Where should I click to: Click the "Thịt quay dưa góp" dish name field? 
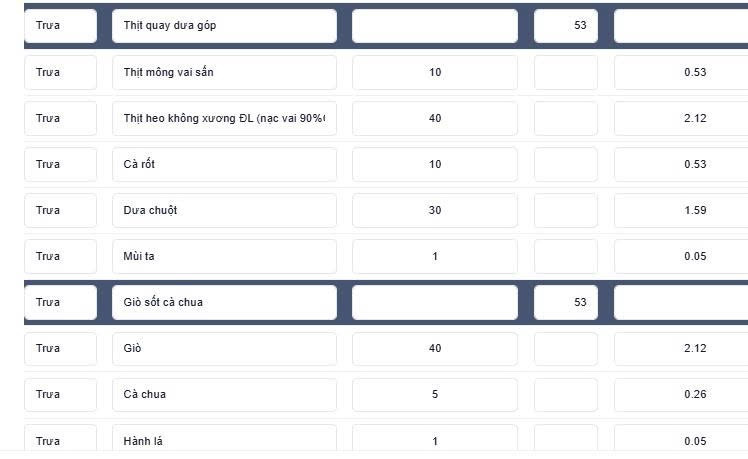224,26
